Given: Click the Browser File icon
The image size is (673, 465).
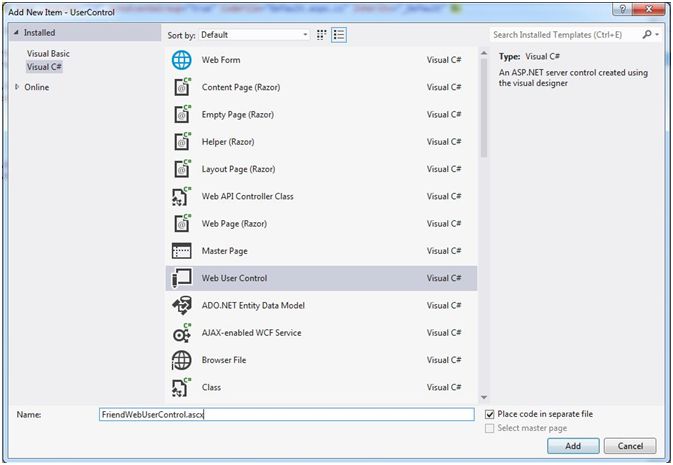Looking at the screenshot, I should click(181, 360).
